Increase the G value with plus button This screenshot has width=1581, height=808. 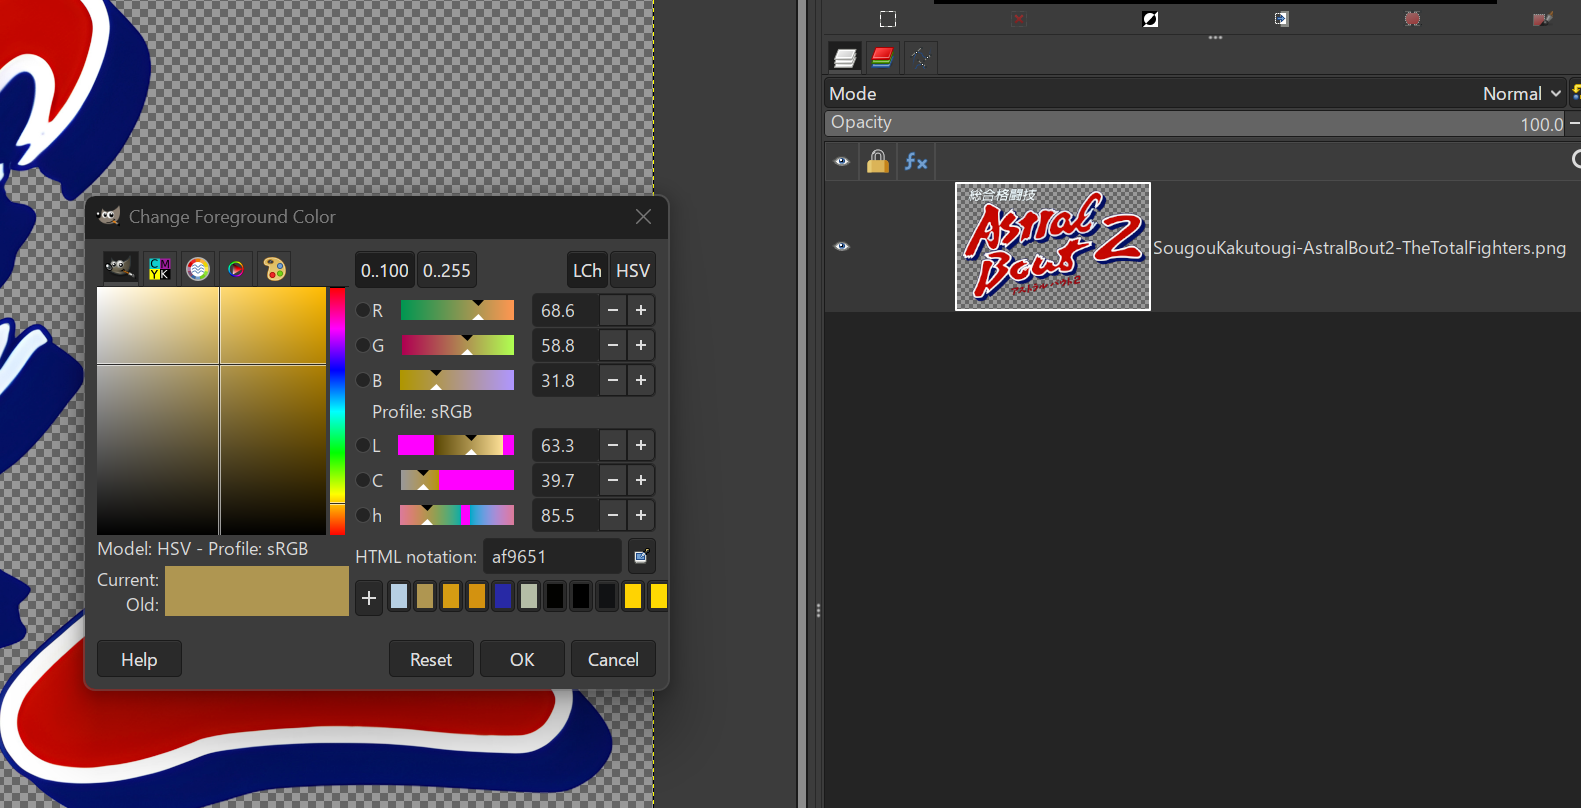[641, 346]
